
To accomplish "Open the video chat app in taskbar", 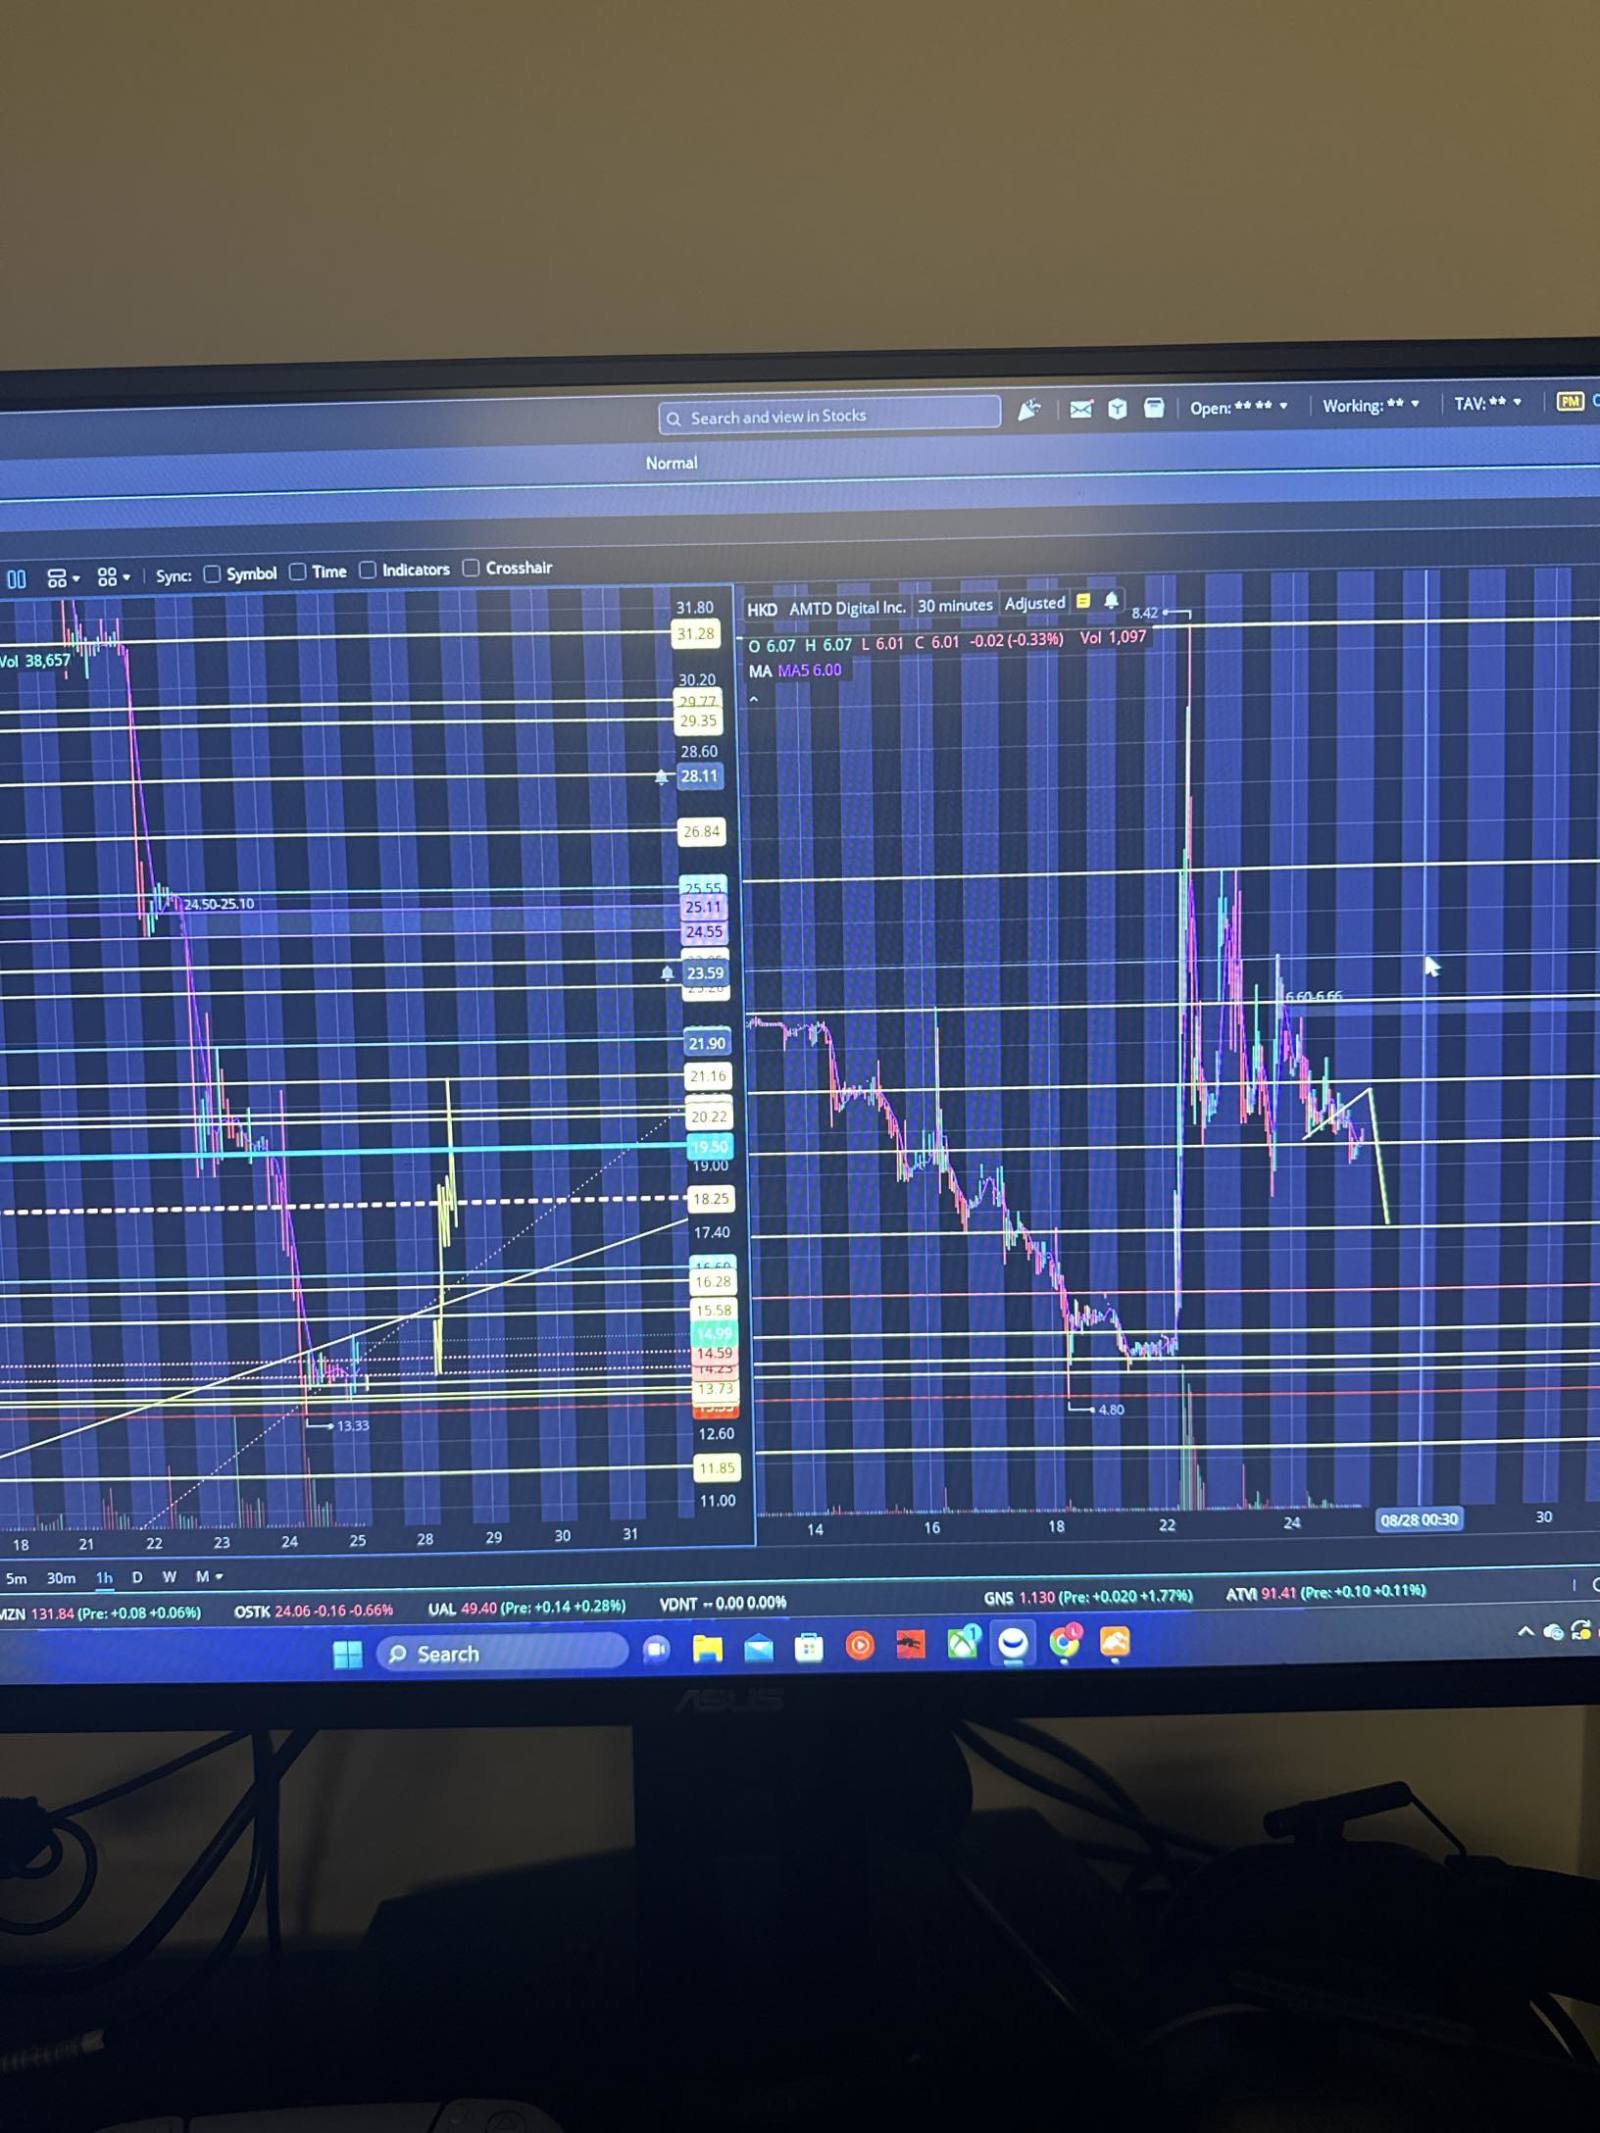I will (656, 1649).
